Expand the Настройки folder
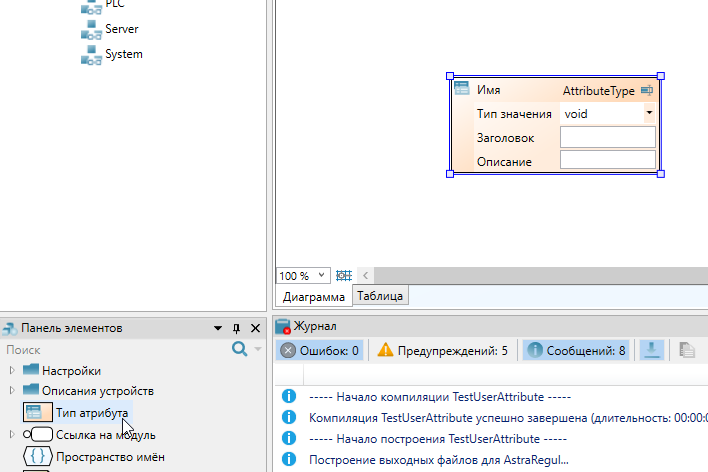Viewport: 708px width, 472px height. pyautogui.click(x=12, y=370)
